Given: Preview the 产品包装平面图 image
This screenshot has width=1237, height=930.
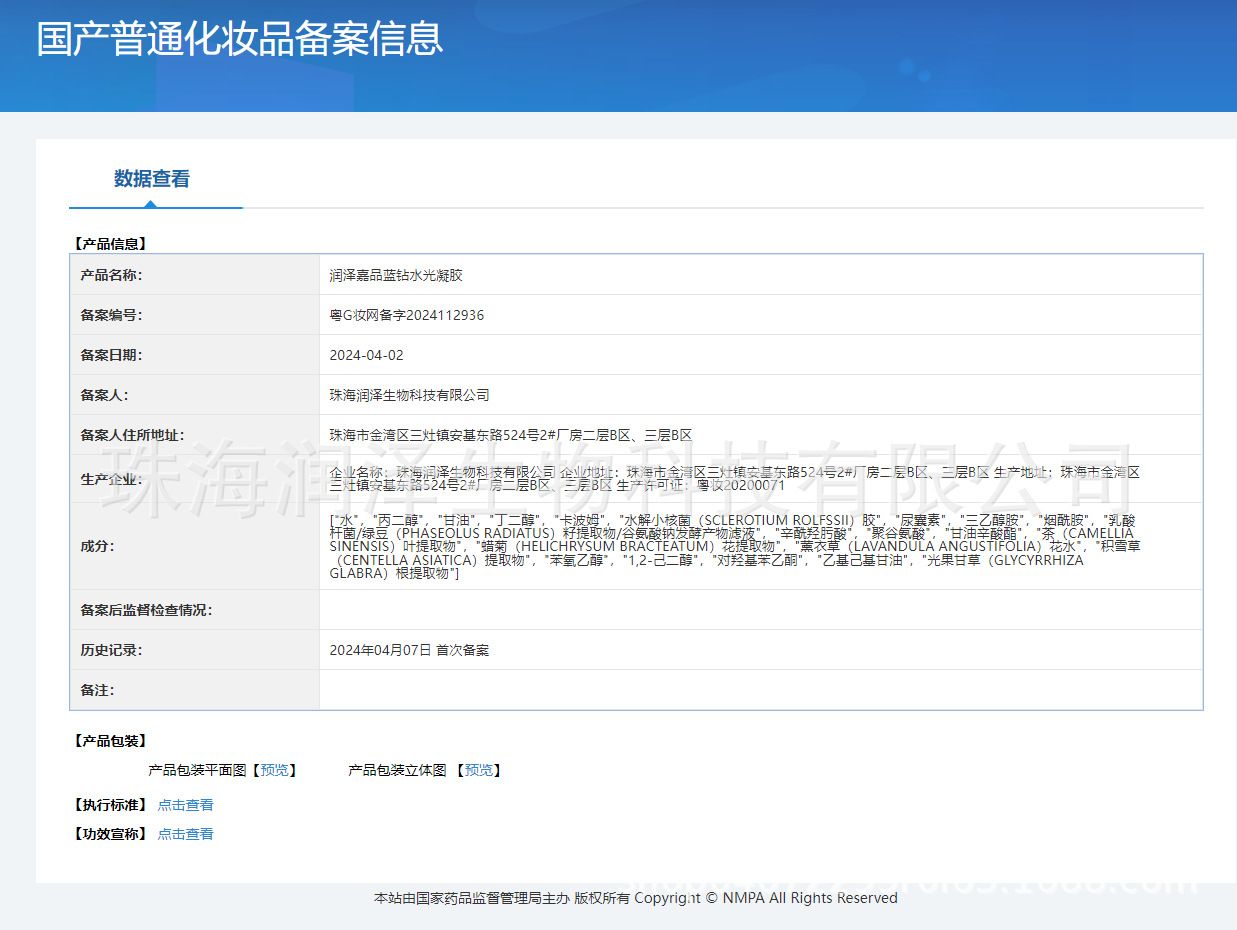Looking at the screenshot, I should click(x=274, y=770).
